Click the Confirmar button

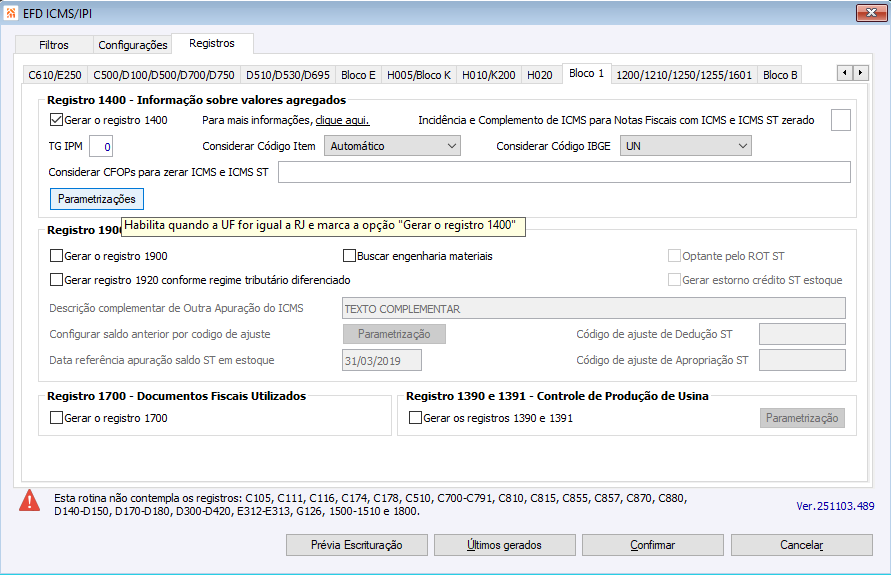[x=653, y=545]
